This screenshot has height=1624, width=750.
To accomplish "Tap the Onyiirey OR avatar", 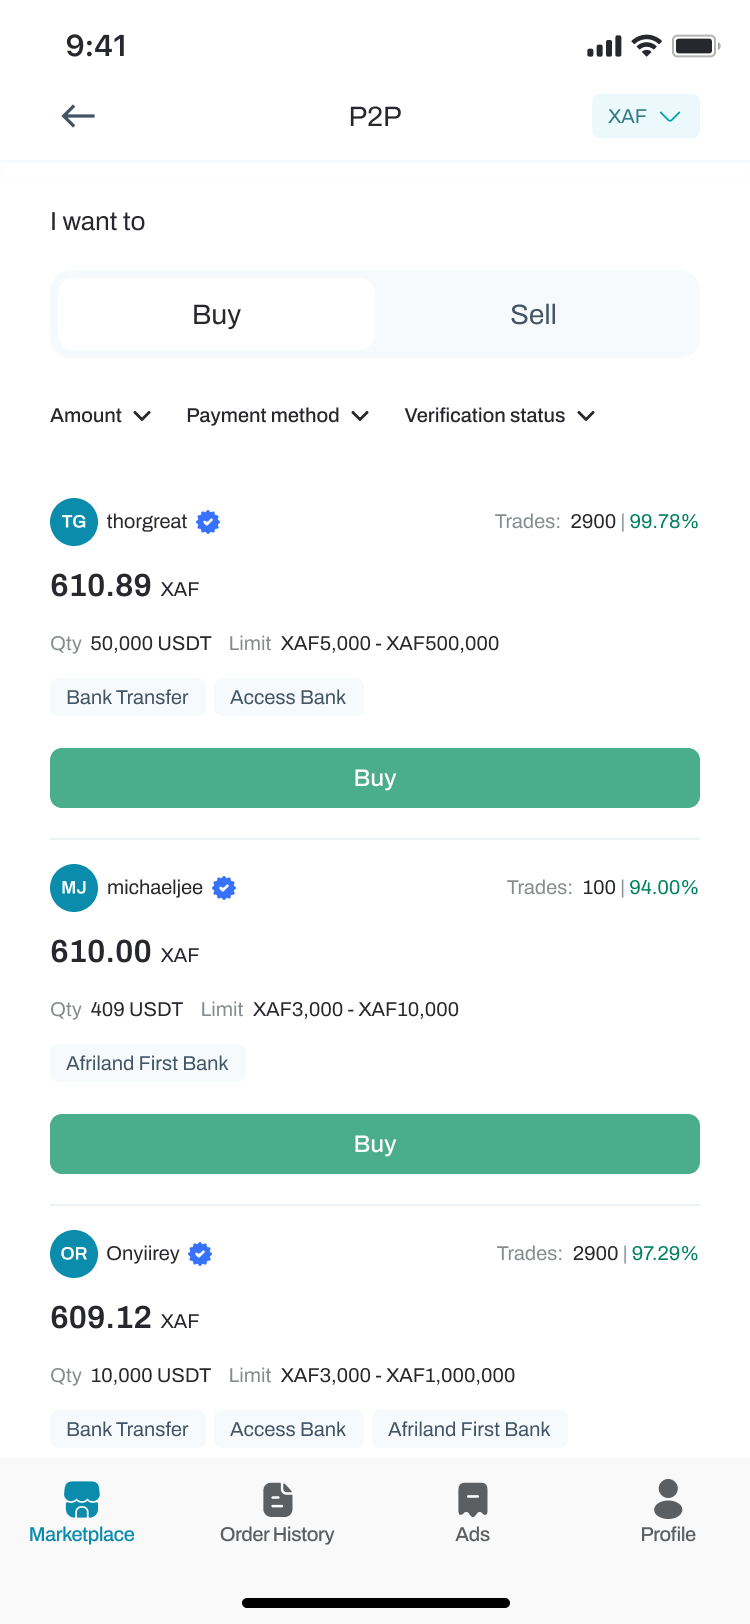I will pos(74,1254).
